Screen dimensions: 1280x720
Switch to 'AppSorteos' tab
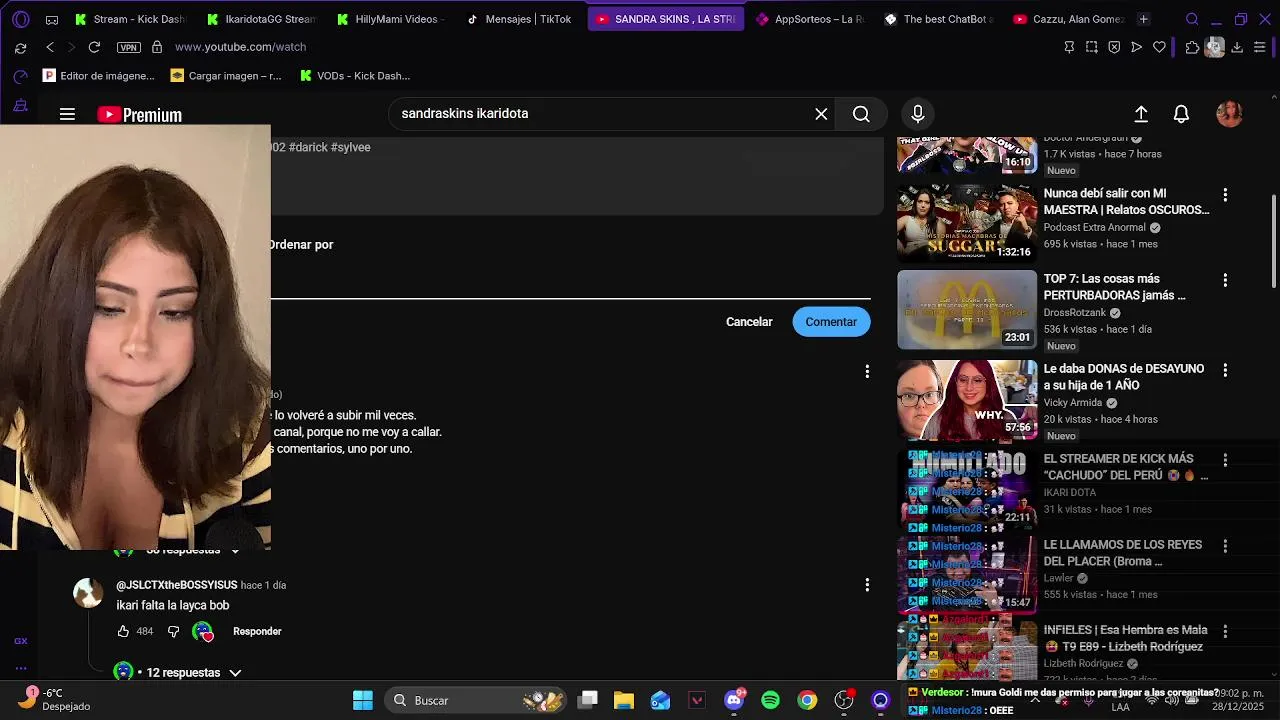[x=812, y=19]
